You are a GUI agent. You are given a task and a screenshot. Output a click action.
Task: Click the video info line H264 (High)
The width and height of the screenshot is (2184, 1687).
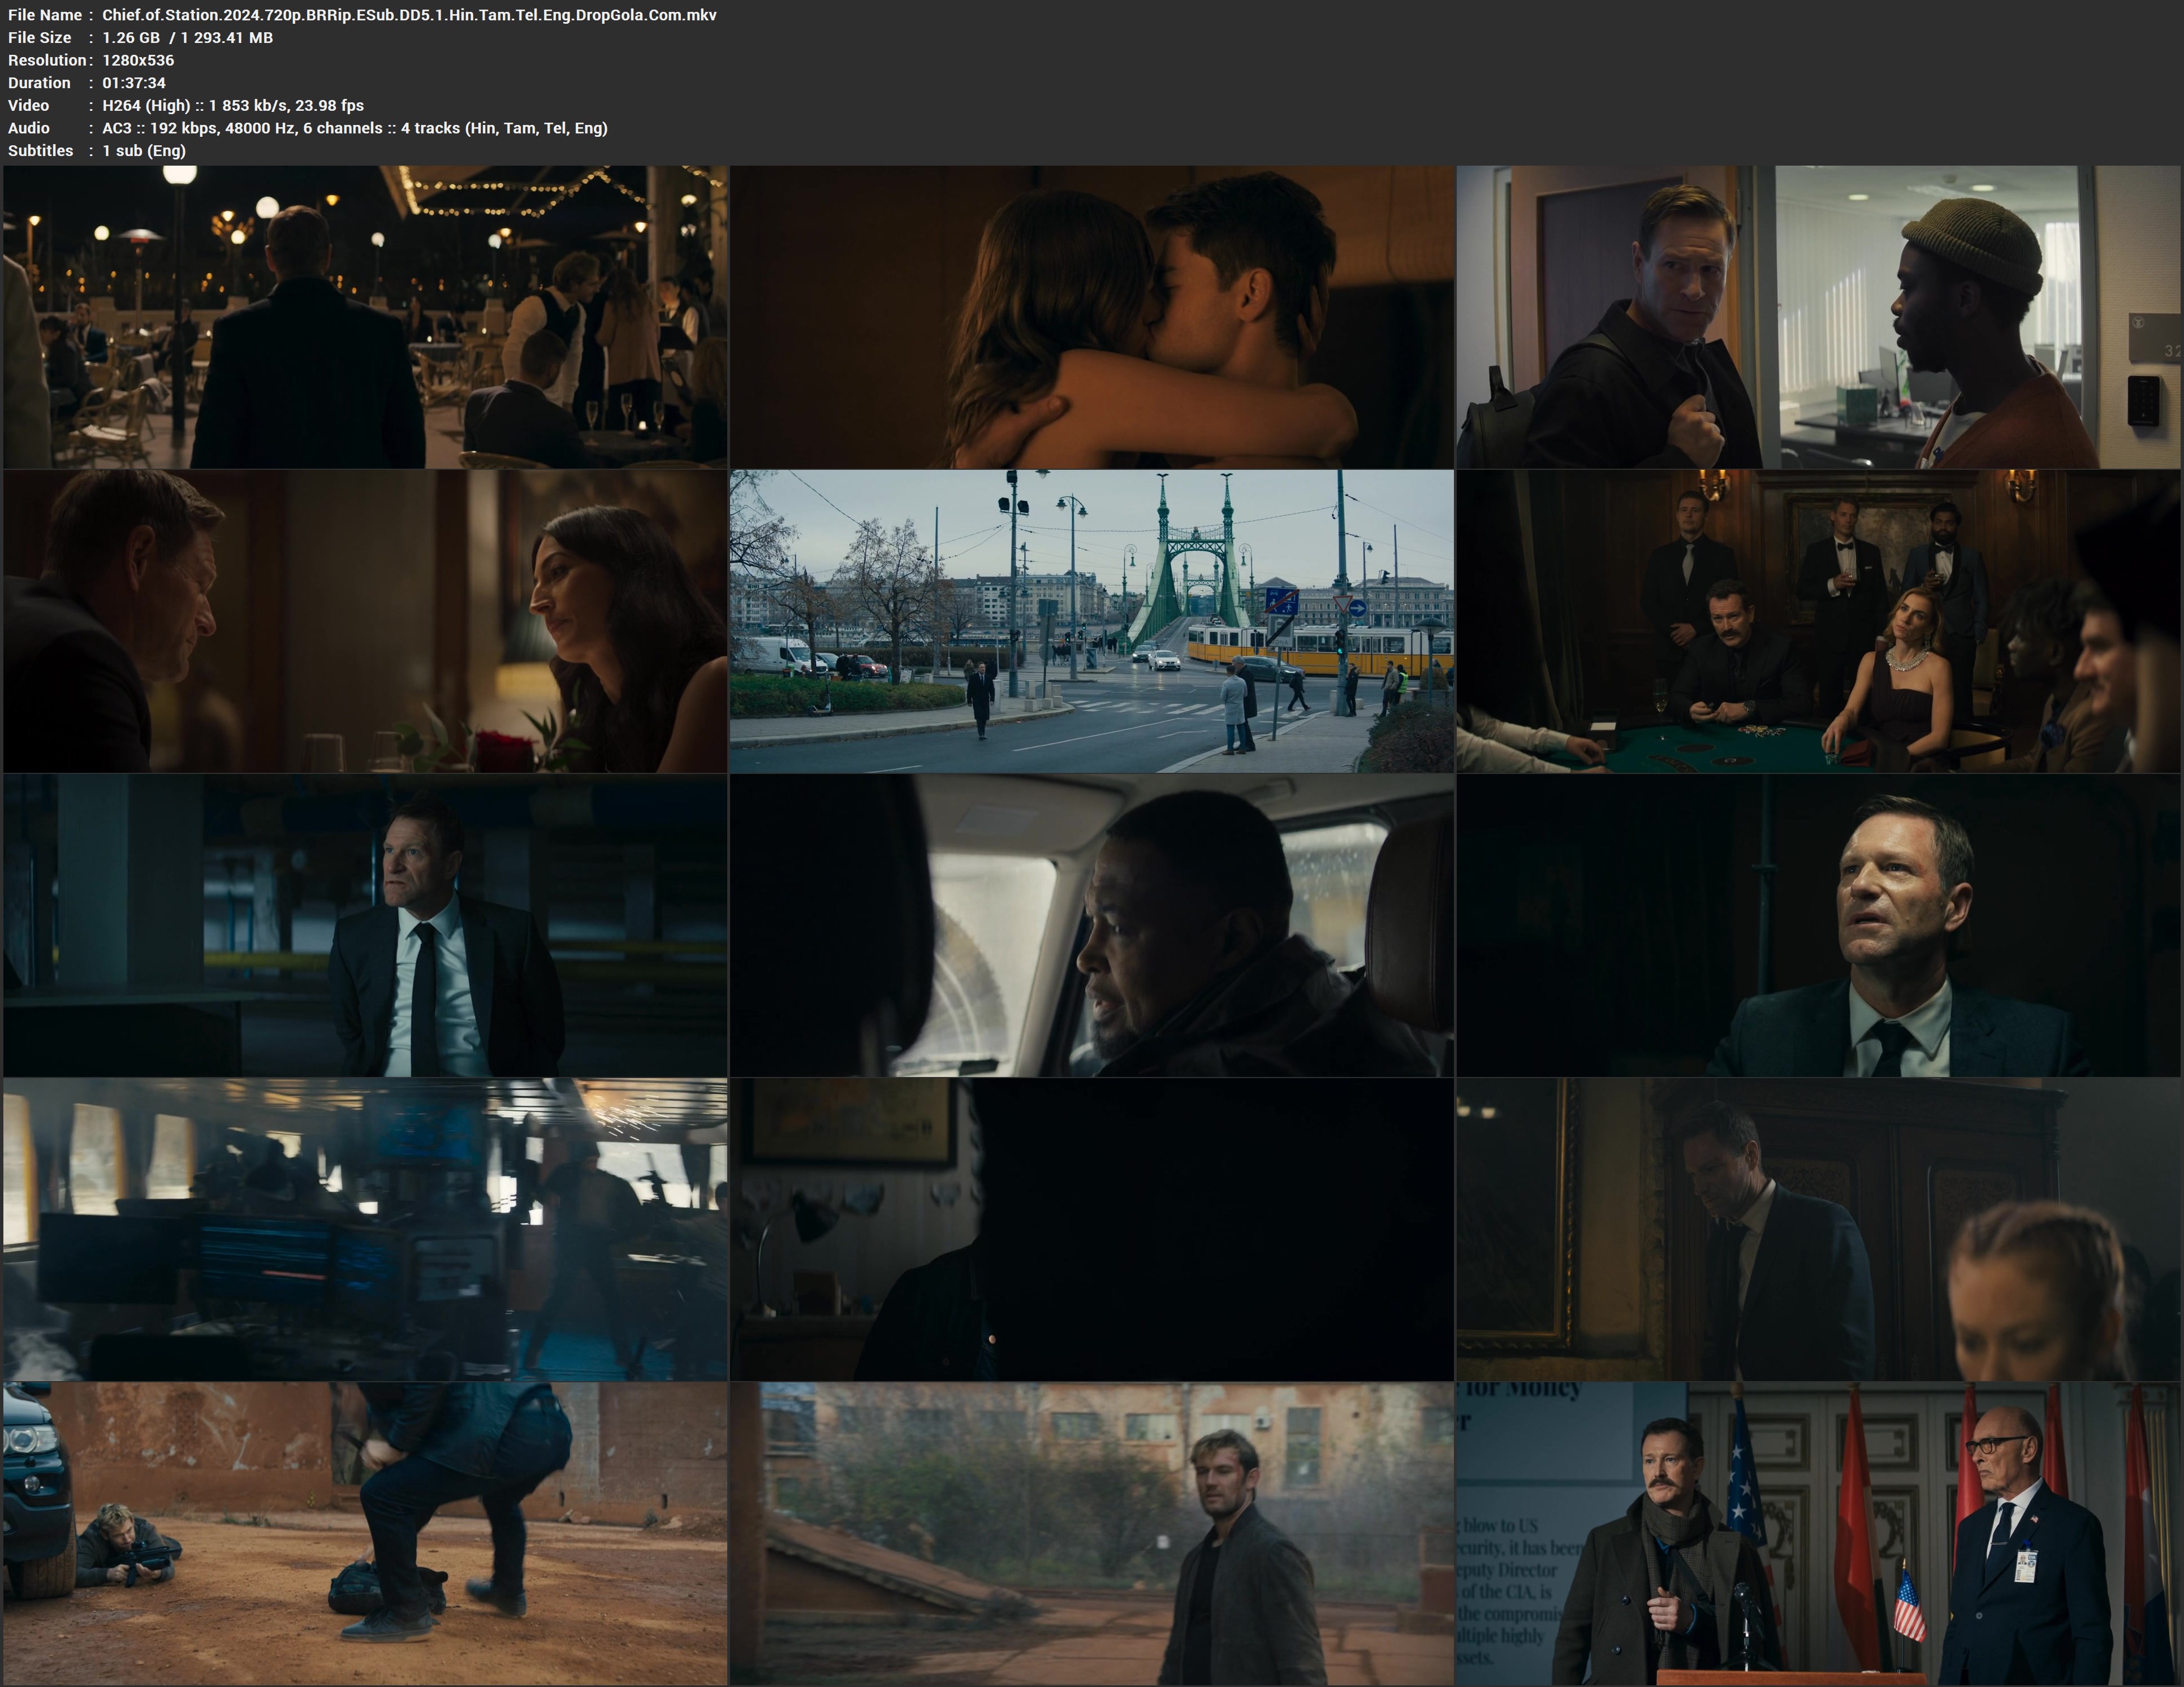[233, 105]
